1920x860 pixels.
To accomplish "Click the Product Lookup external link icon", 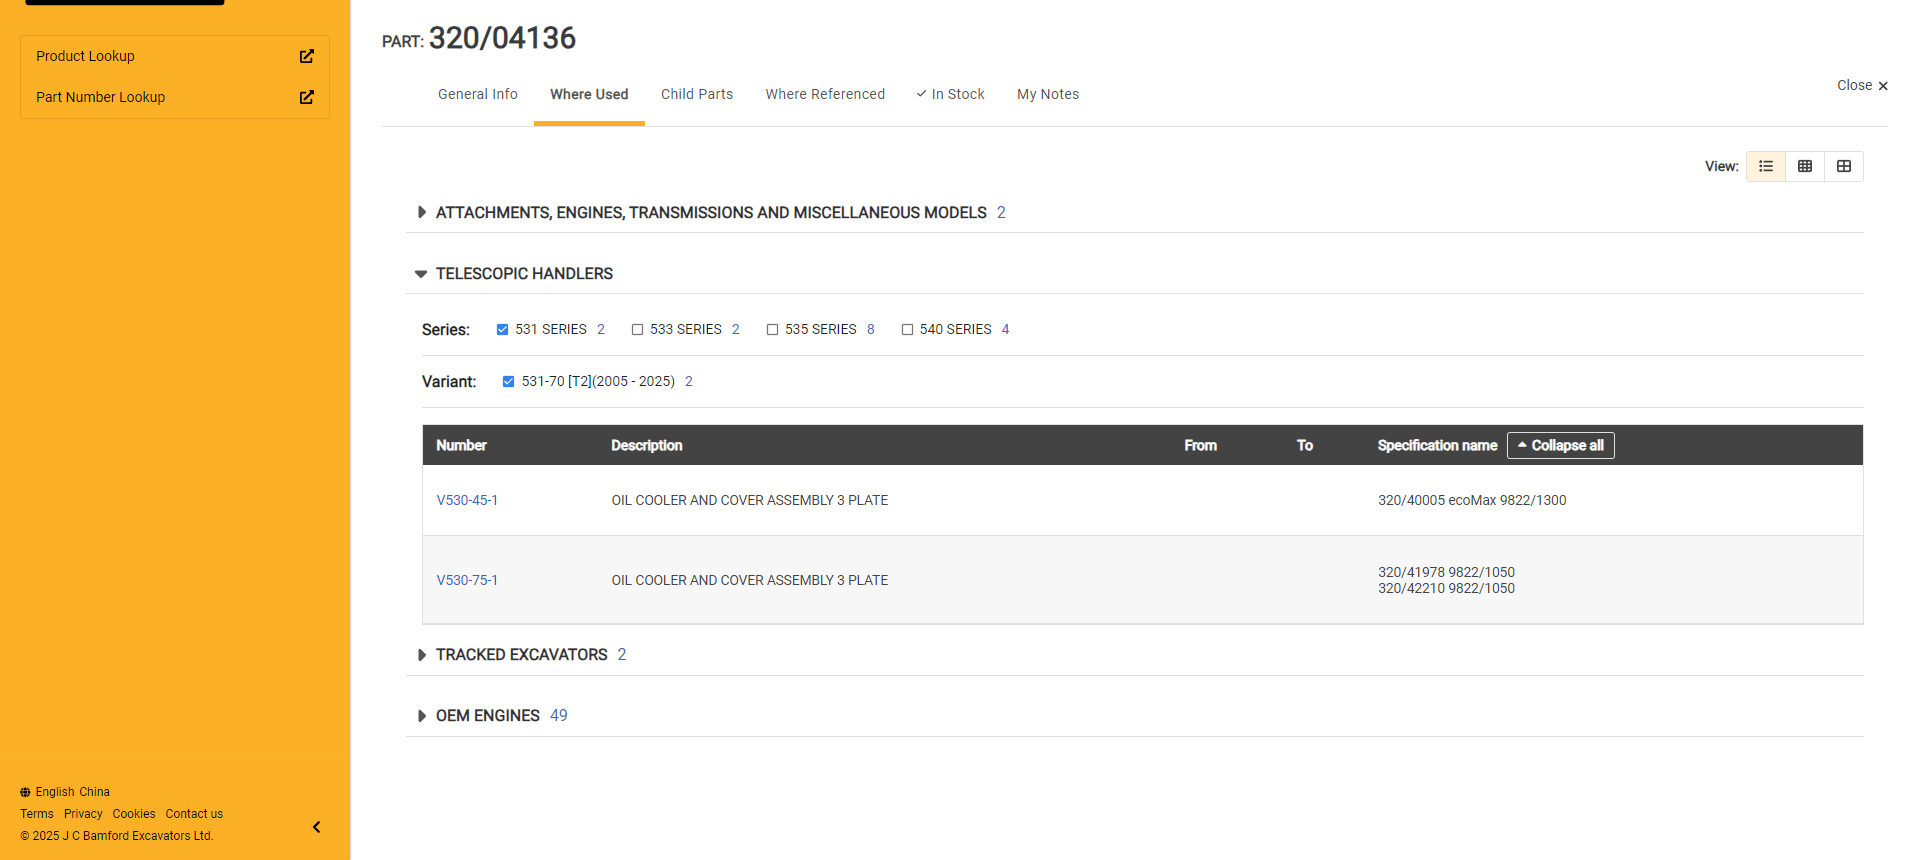I will (307, 56).
